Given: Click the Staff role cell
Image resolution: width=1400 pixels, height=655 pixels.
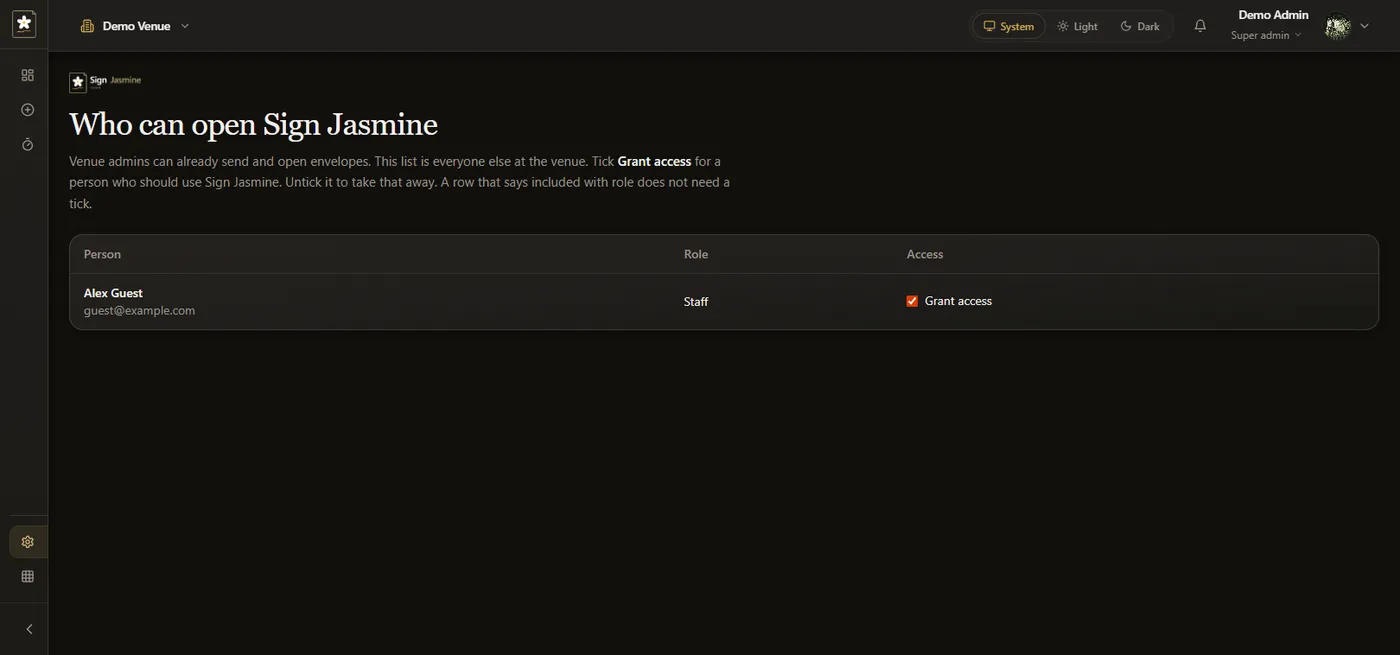Looking at the screenshot, I should pyautogui.click(x=696, y=301).
